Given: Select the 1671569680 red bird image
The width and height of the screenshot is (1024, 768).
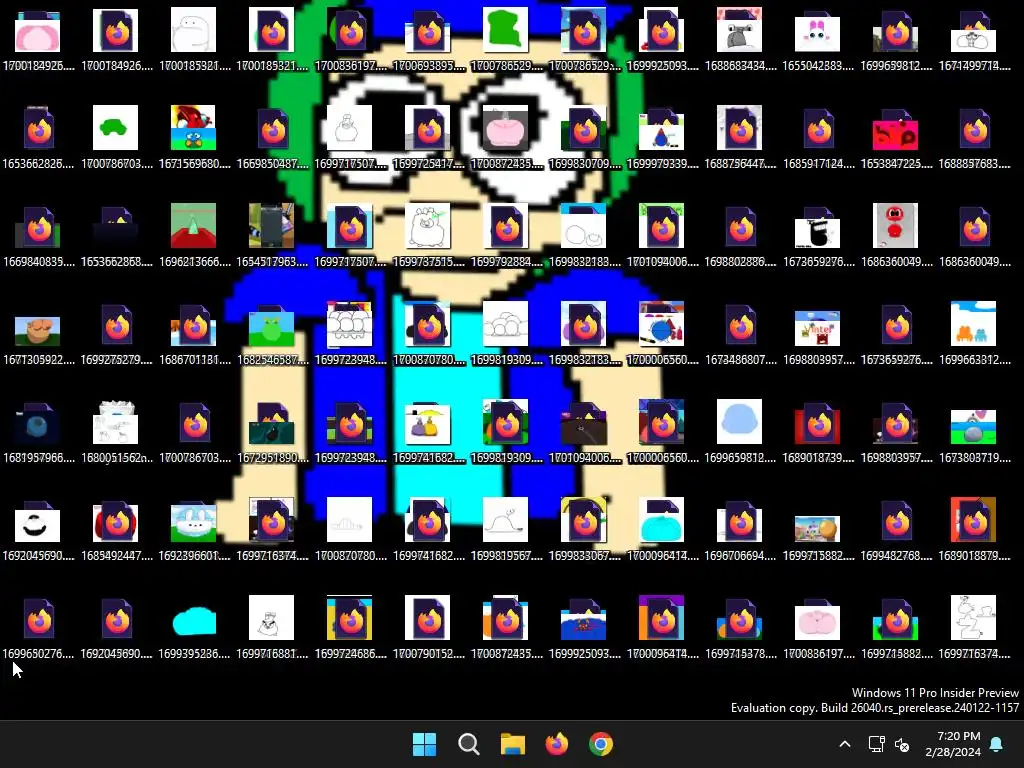Looking at the screenshot, I should click(193, 128).
